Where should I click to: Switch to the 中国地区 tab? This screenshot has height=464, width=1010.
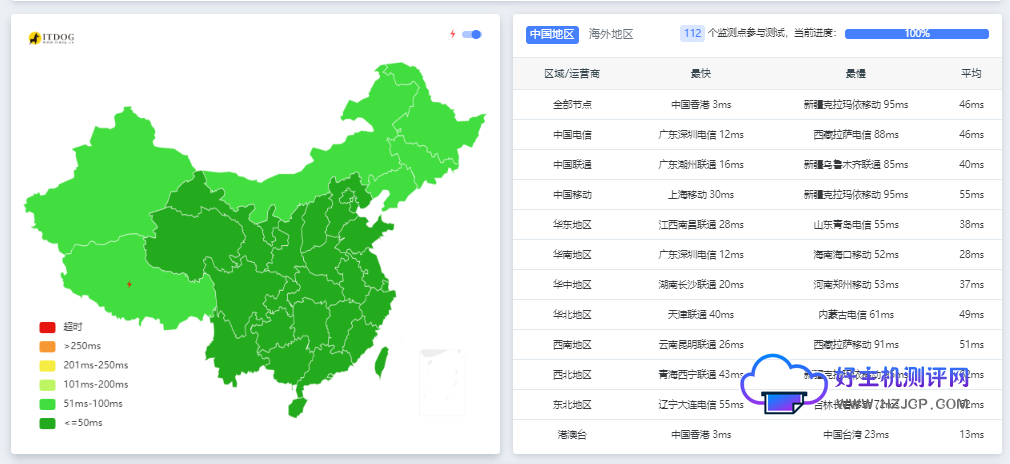point(552,34)
